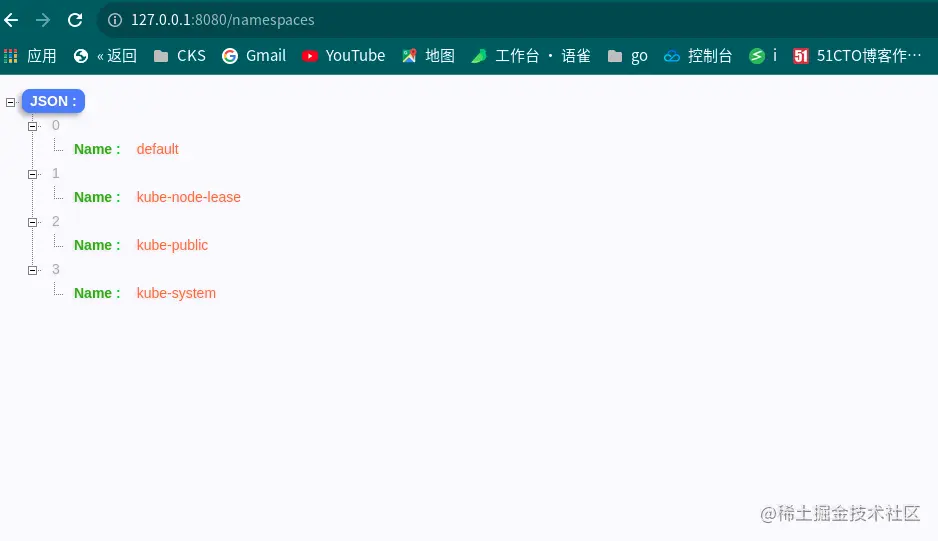Open the CKS bookmark folder
938x541 pixels.
[x=179, y=56]
